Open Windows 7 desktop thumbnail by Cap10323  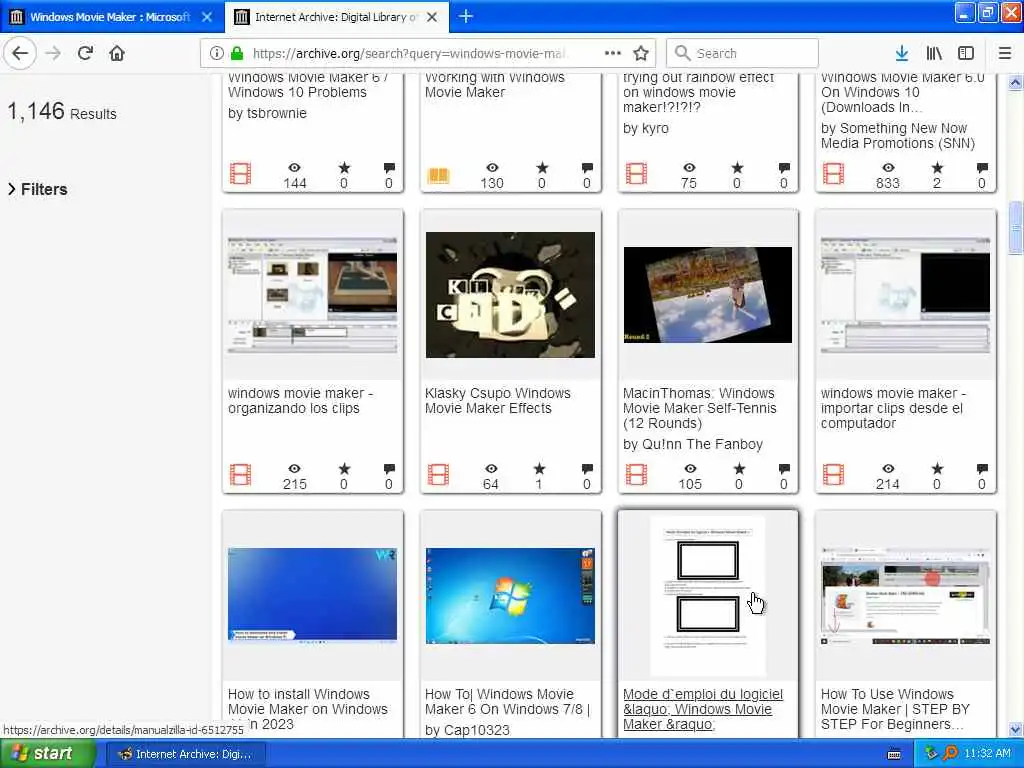pyautogui.click(x=510, y=596)
